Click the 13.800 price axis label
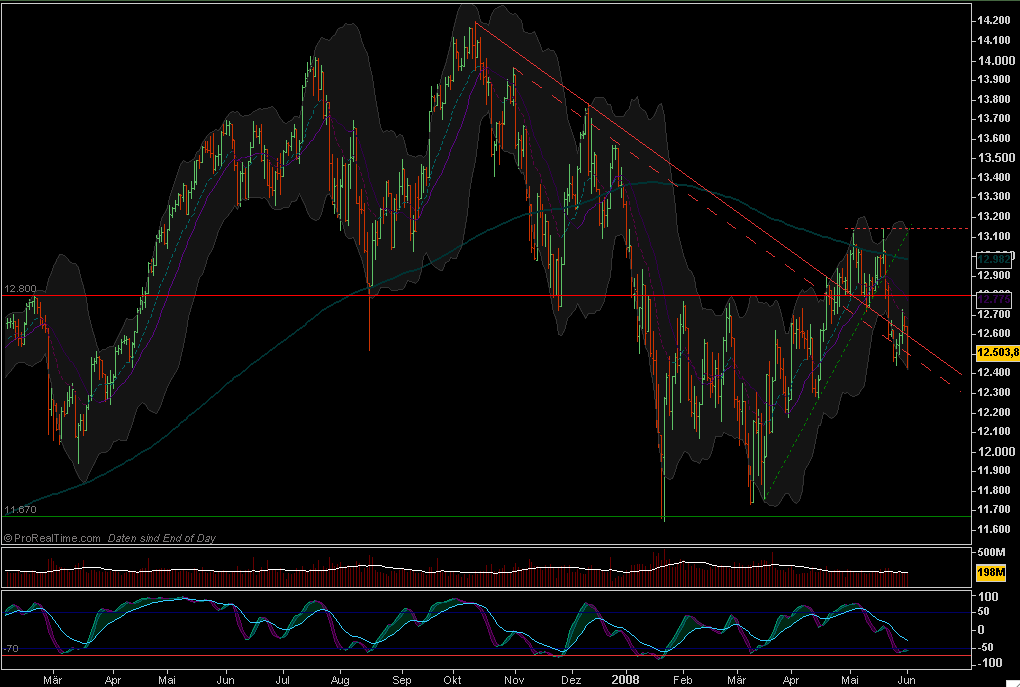The width and height of the screenshot is (1020, 687). [994, 100]
